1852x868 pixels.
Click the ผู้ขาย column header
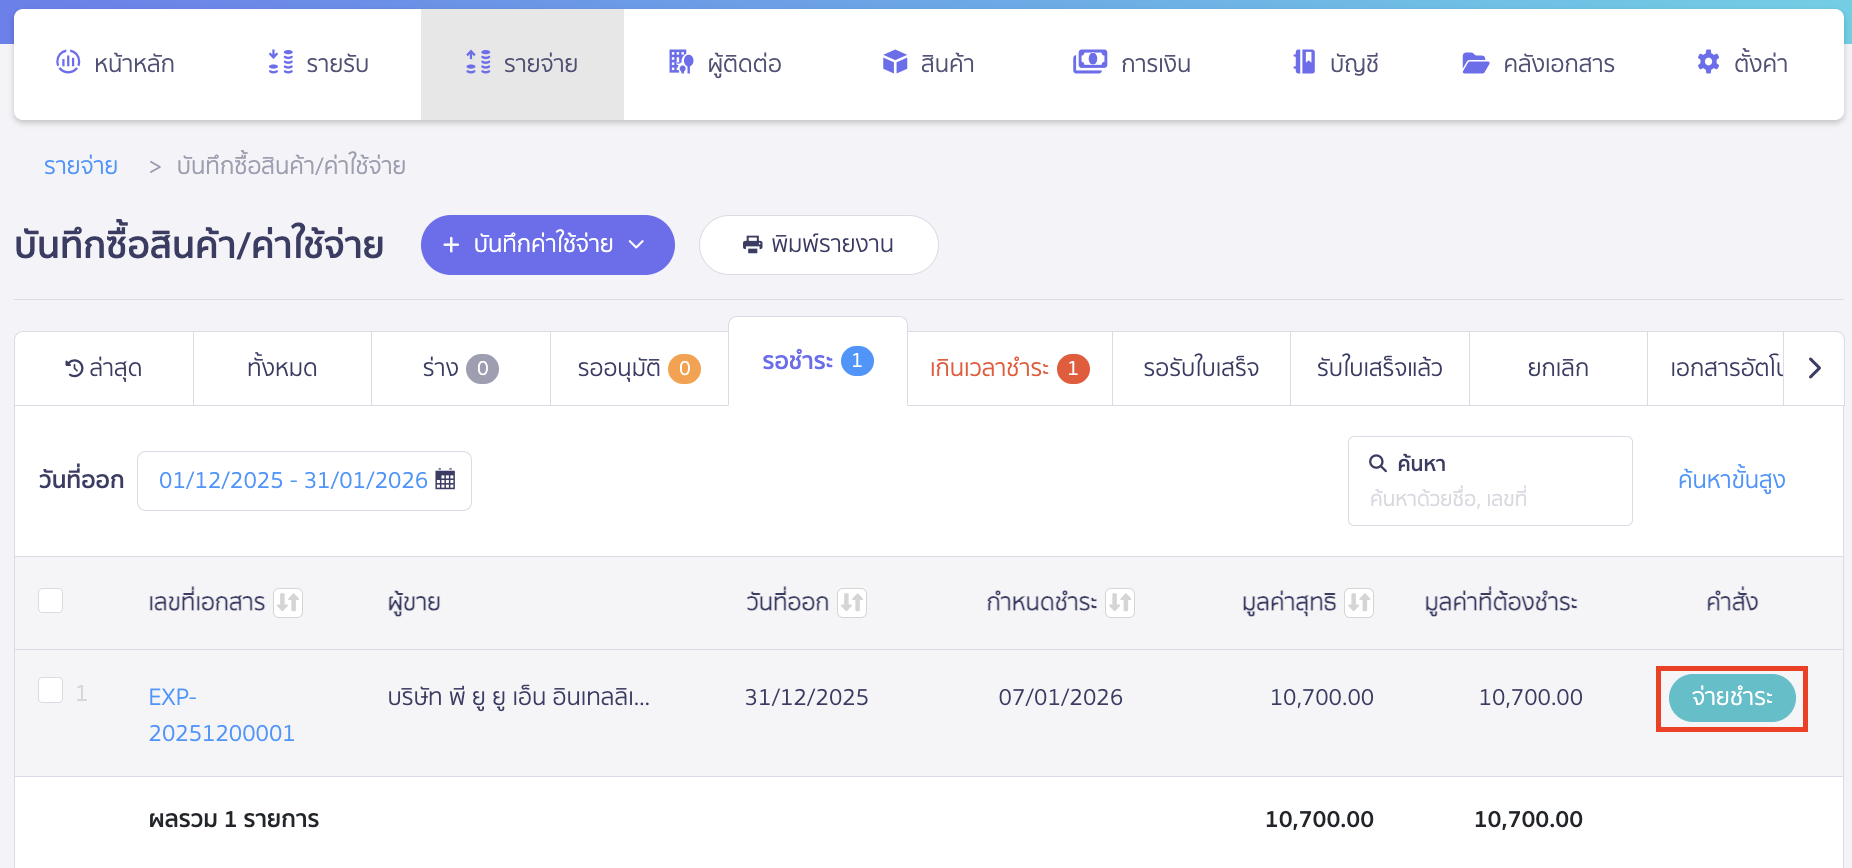(x=414, y=602)
